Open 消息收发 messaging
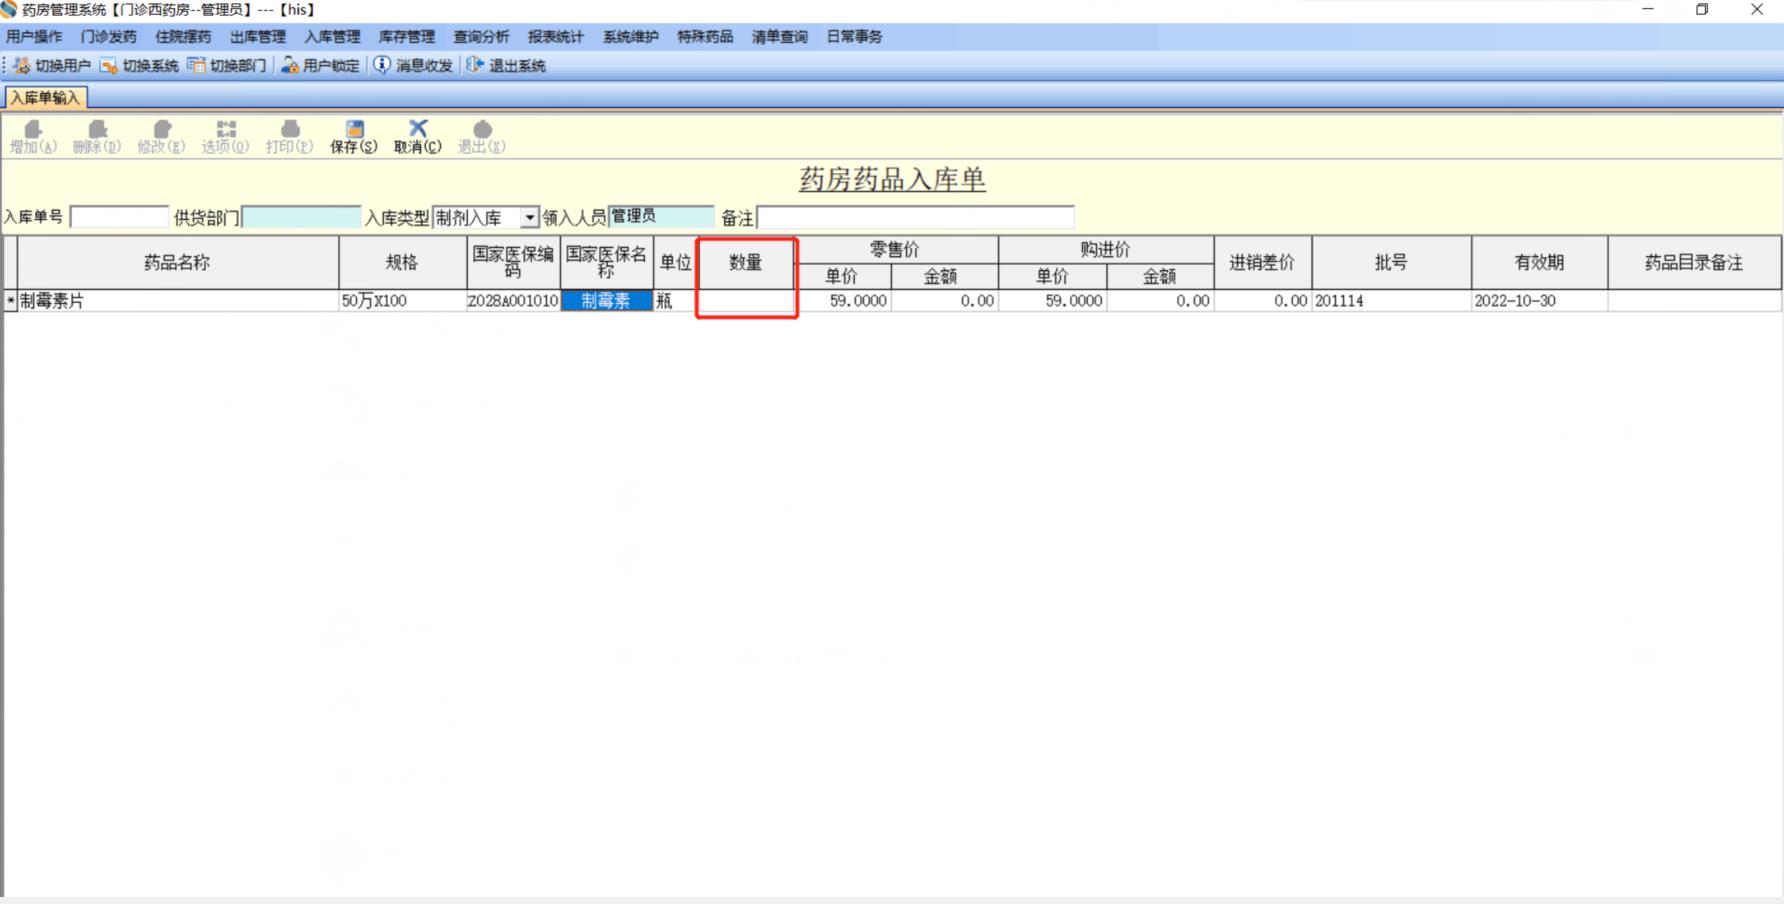 [x=413, y=65]
